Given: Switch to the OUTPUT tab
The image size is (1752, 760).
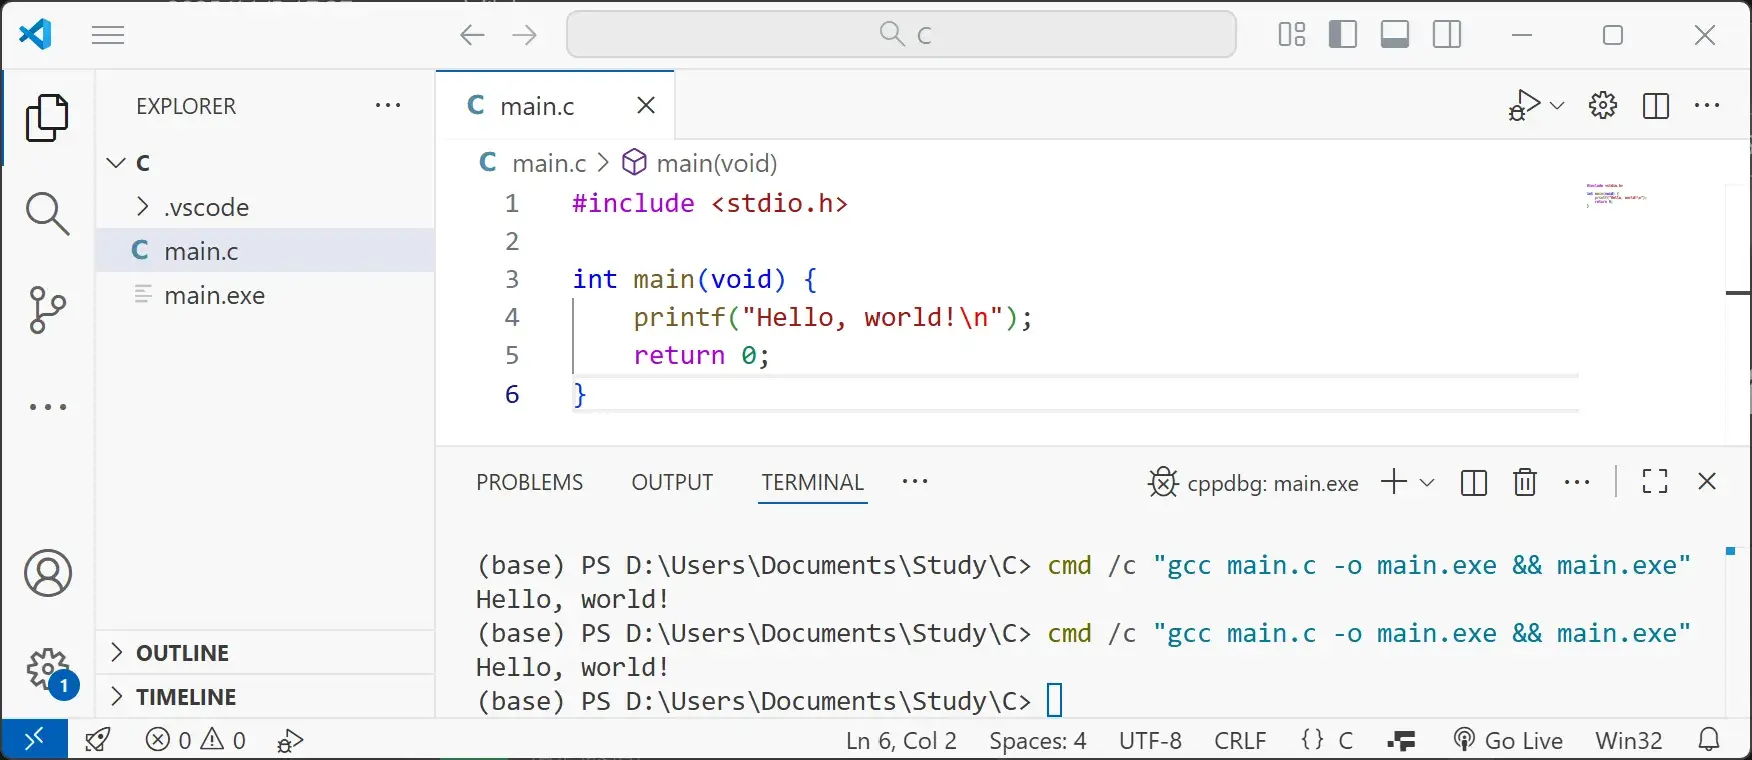Looking at the screenshot, I should [x=672, y=482].
